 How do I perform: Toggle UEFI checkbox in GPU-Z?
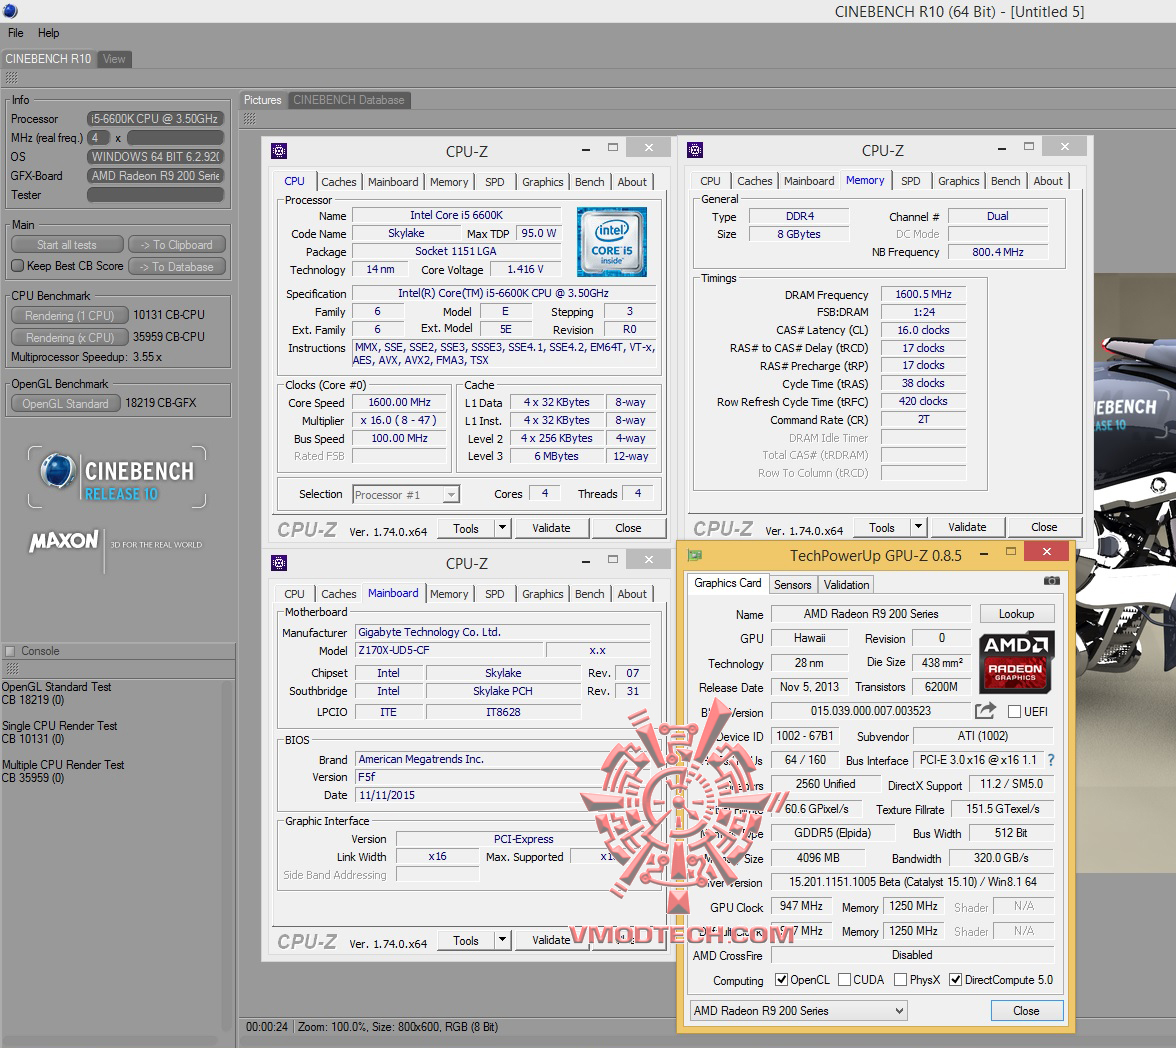[x=1014, y=711]
